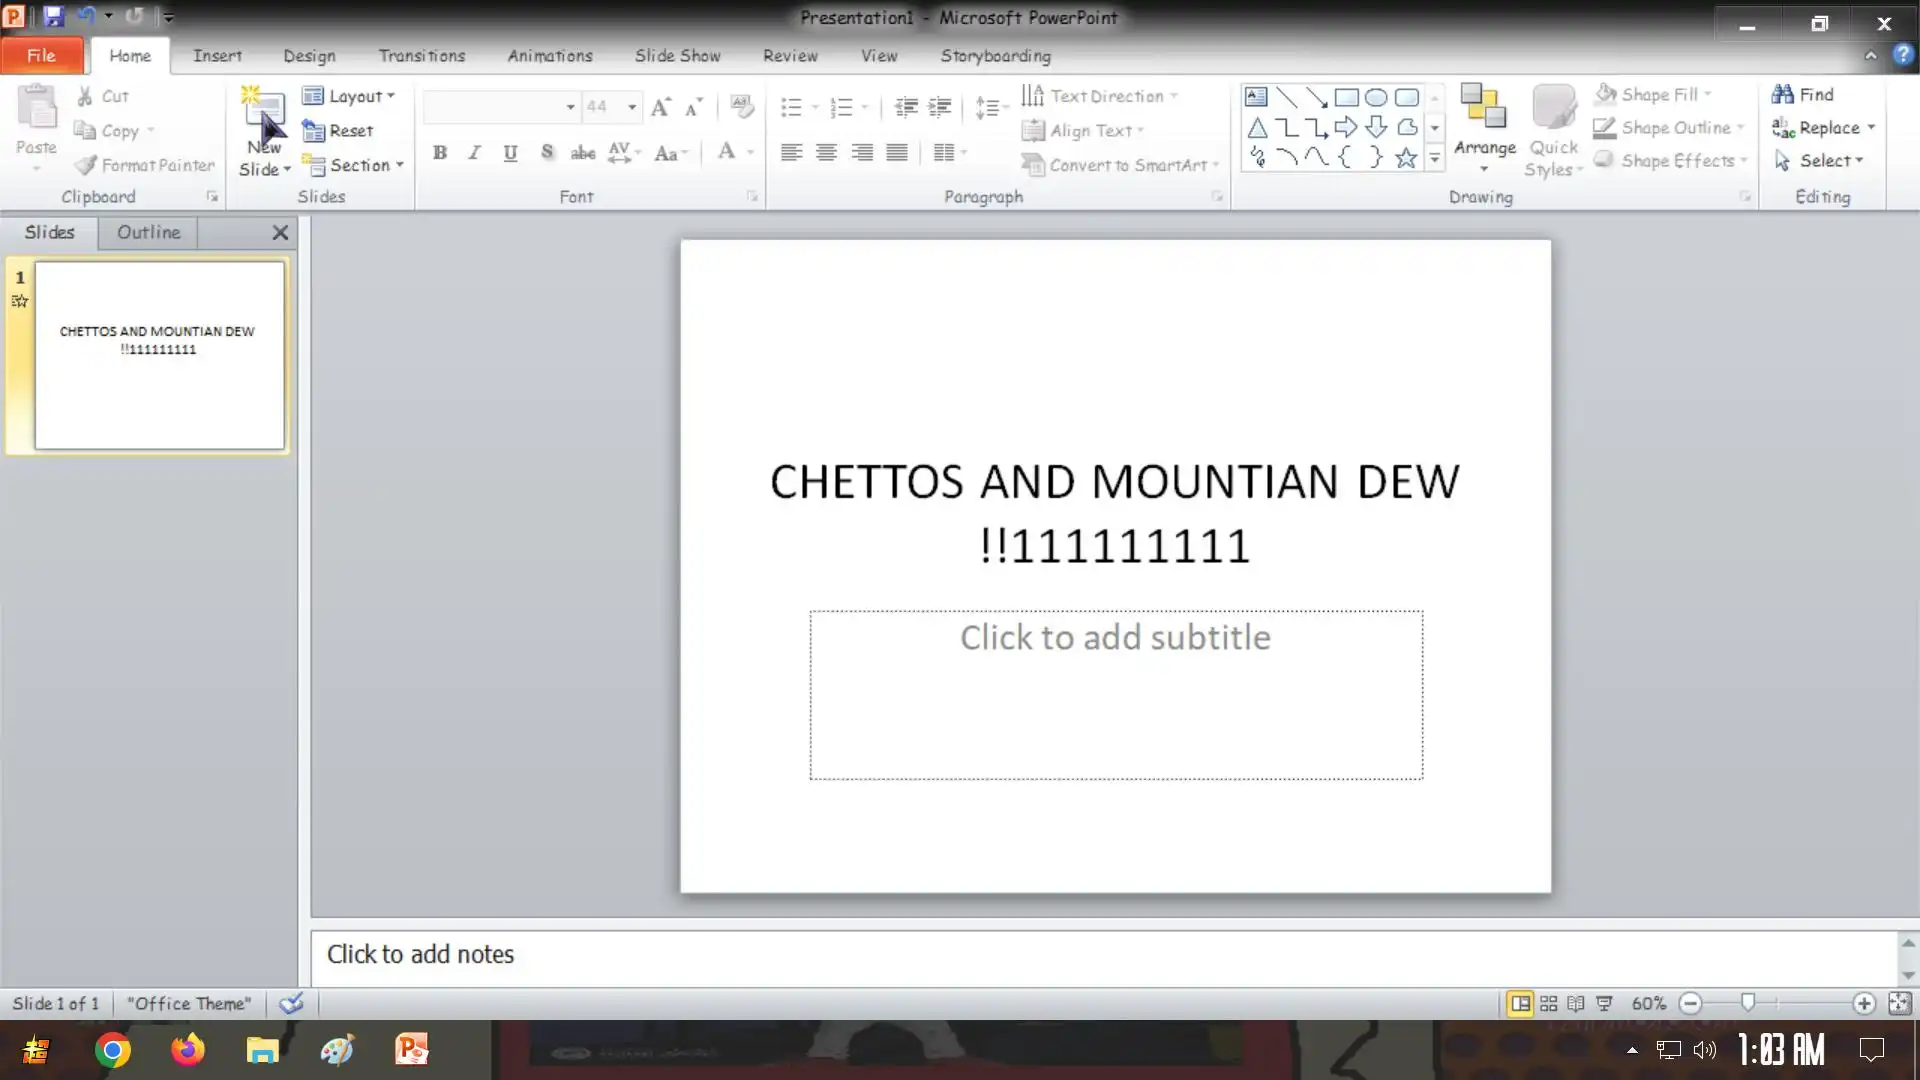Click the Fit slide to window icon
This screenshot has height=1080, width=1920.
point(1898,1003)
